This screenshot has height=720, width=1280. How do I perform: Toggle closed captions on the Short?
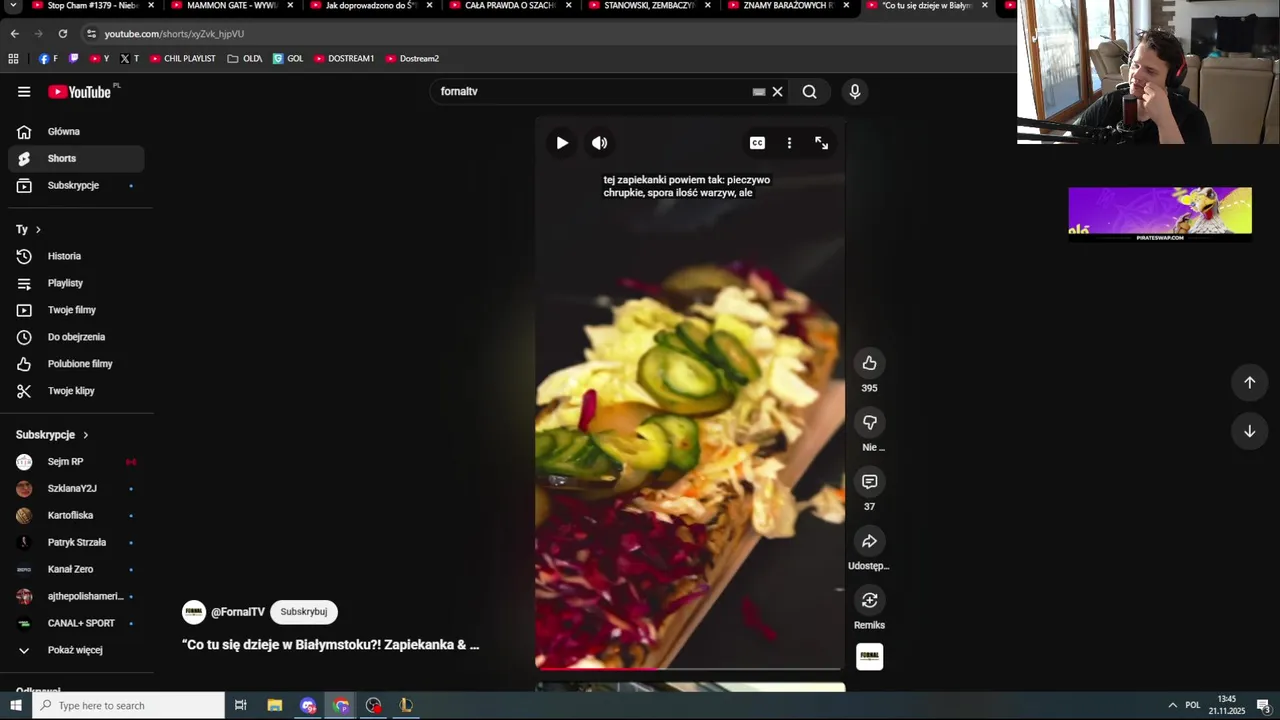coord(757,143)
